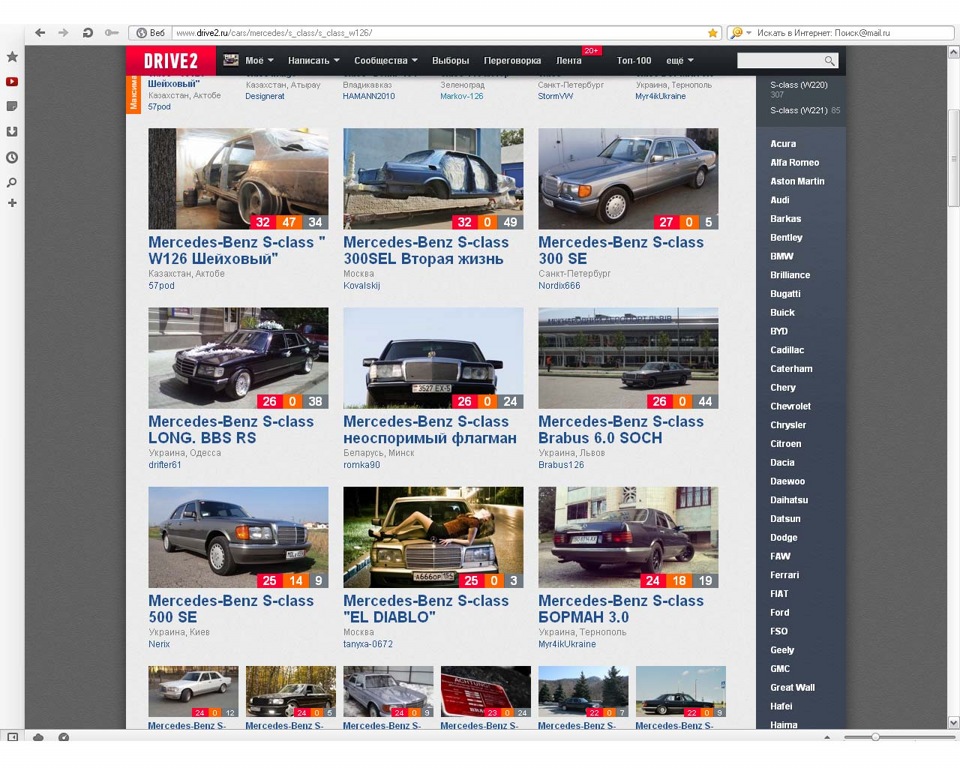
Task: Click the scrollbar down arrow
Action: click(x=953, y=723)
